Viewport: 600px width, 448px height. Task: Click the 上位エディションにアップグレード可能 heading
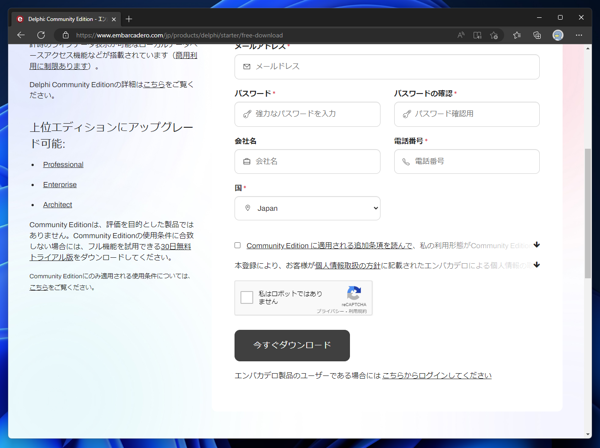click(111, 135)
